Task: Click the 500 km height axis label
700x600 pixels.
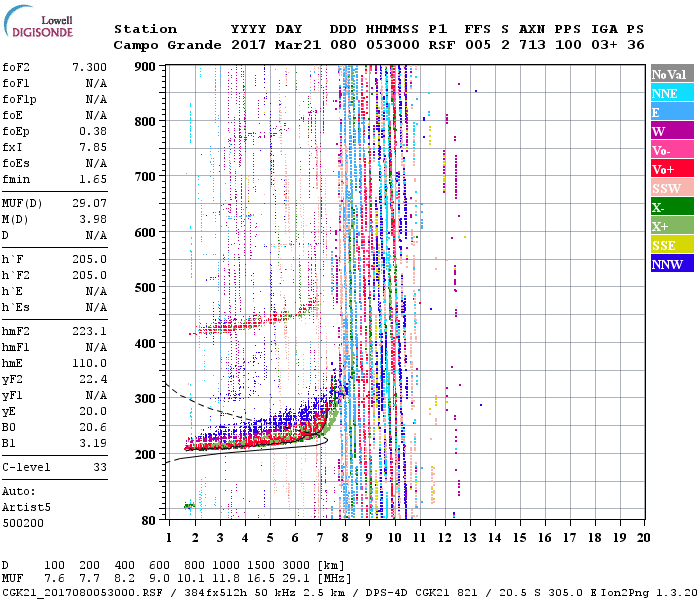Action: tap(146, 288)
